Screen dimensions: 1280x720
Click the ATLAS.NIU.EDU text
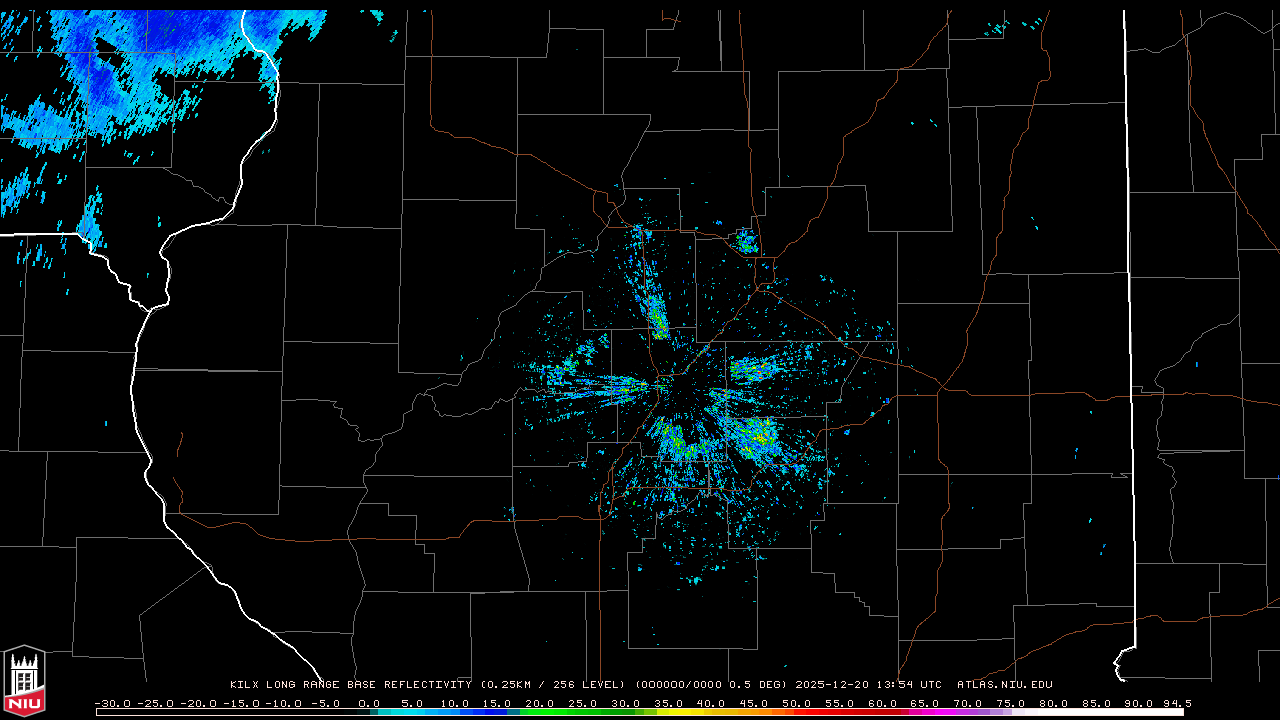pyautogui.click(x=1004, y=685)
